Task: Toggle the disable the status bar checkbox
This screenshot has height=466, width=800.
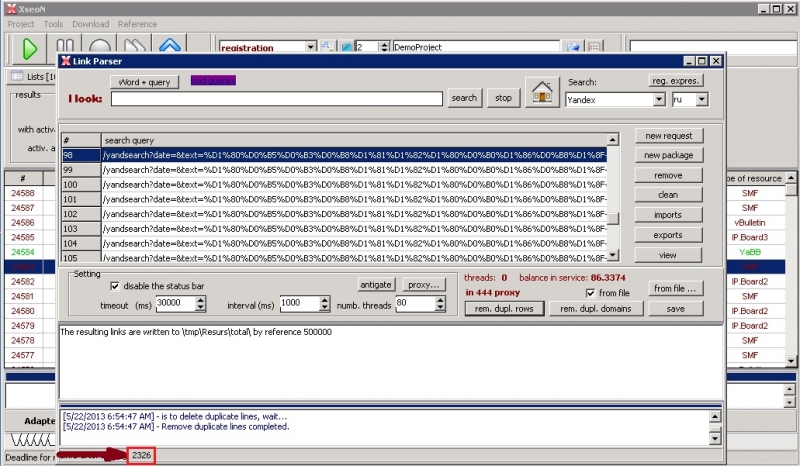Action: point(115,286)
